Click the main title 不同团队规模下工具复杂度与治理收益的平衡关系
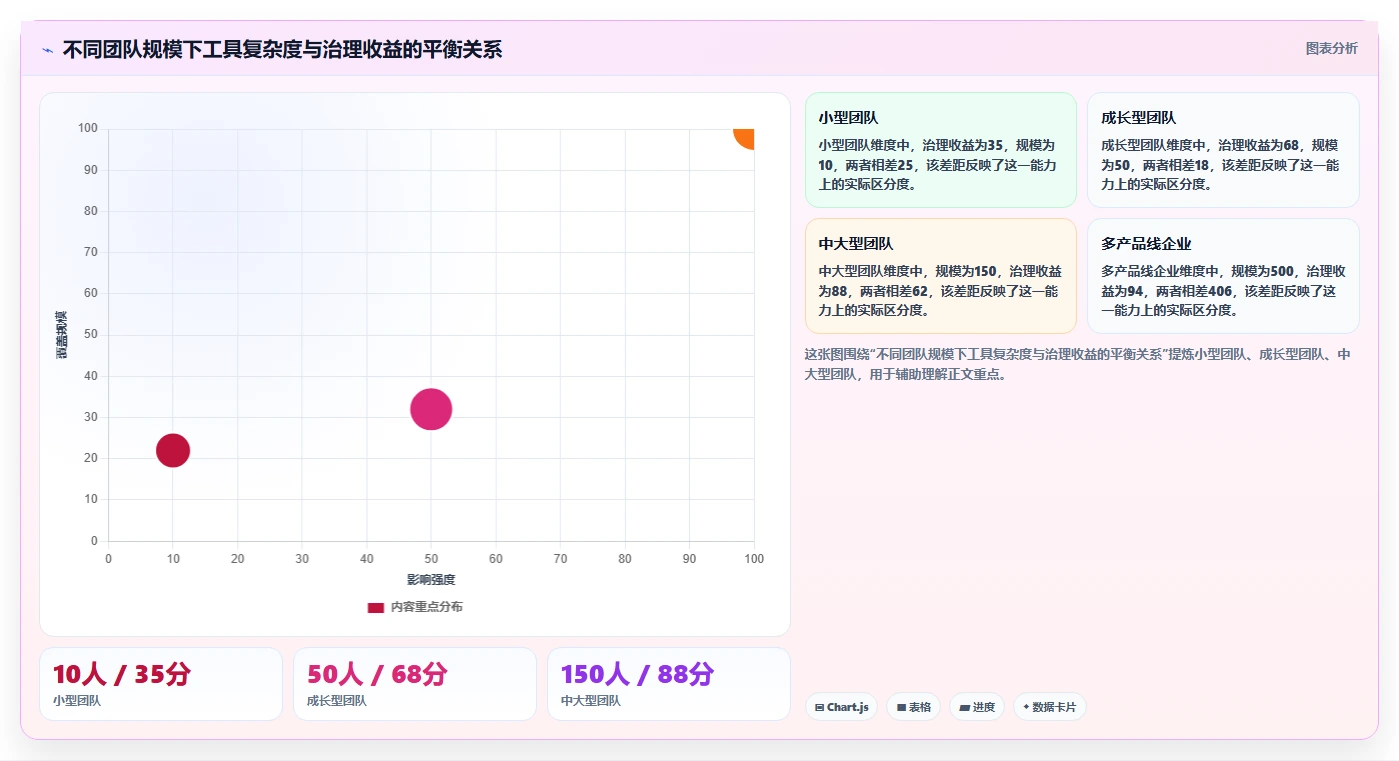The image size is (1399, 761). pos(282,49)
